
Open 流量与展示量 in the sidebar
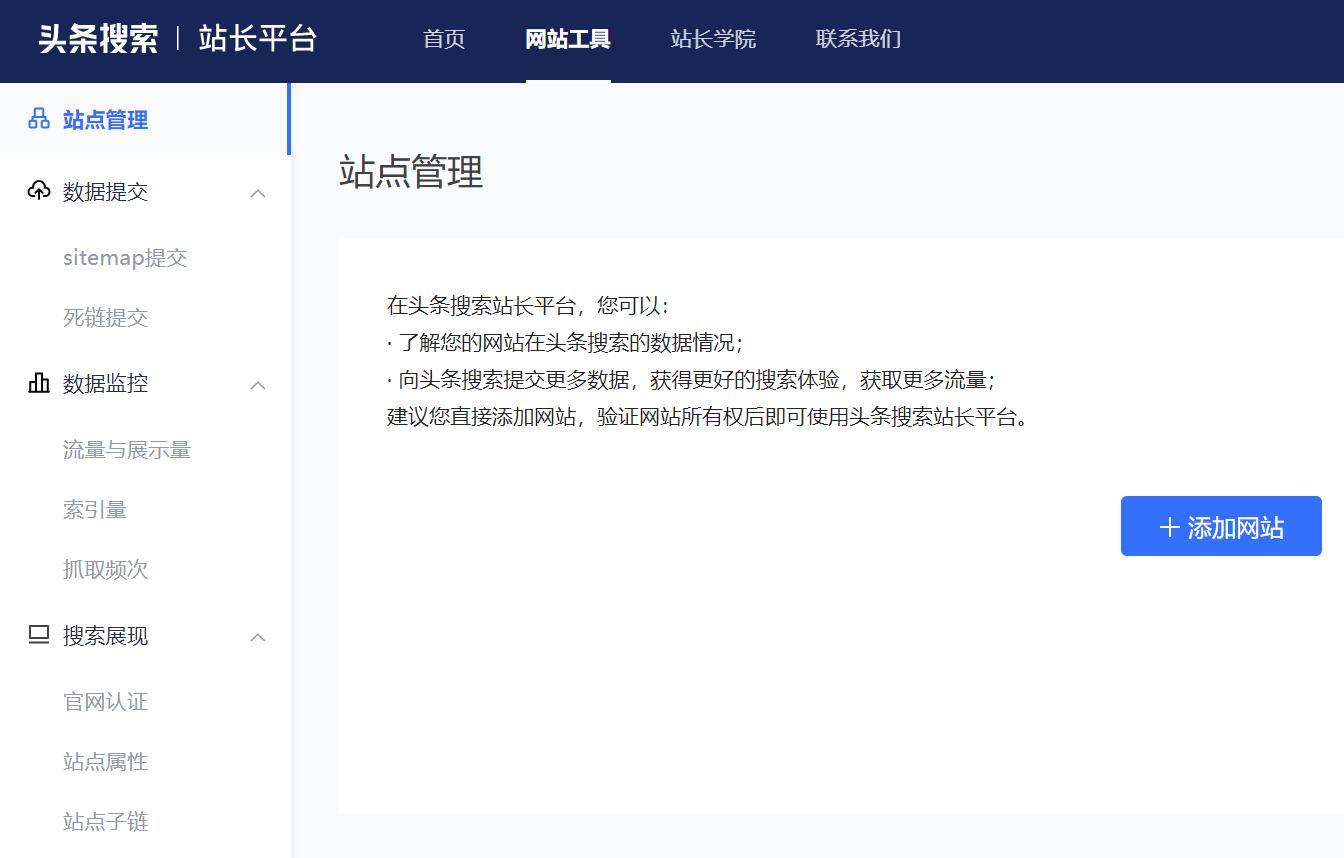click(127, 450)
